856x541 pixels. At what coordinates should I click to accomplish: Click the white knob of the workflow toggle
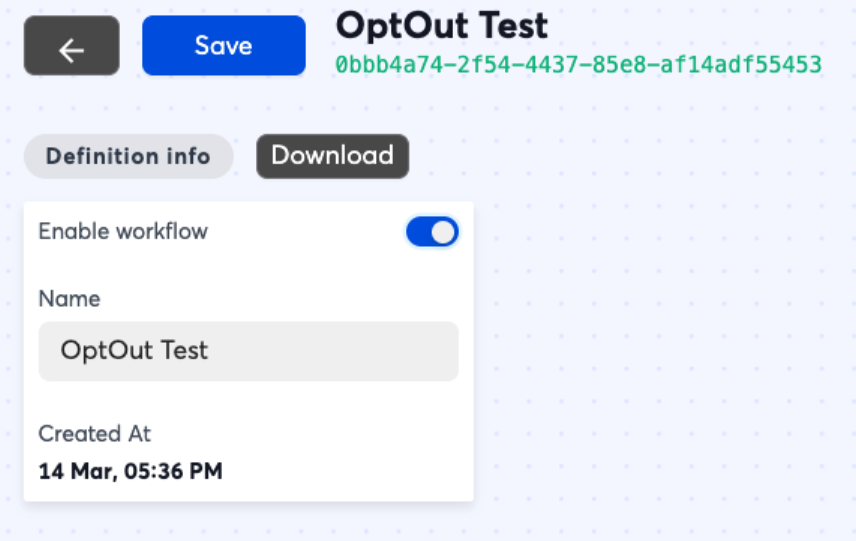click(x=444, y=232)
